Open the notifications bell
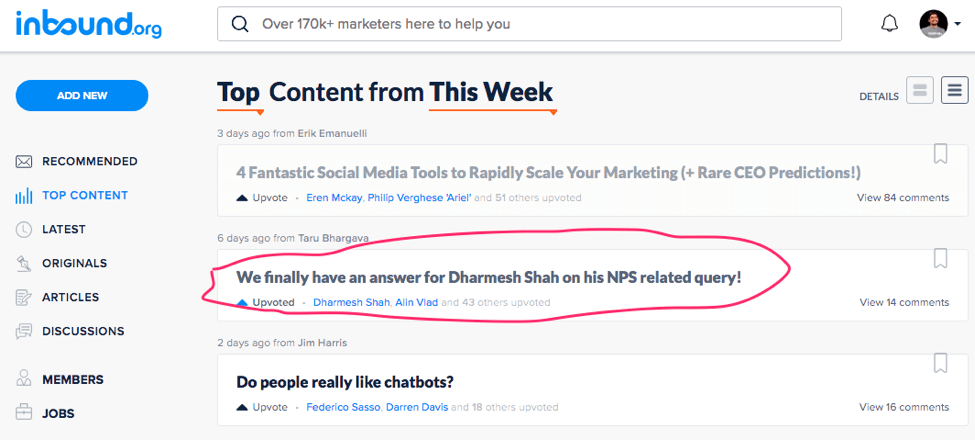This screenshot has width=975, height=440. (x=889, y=24)
